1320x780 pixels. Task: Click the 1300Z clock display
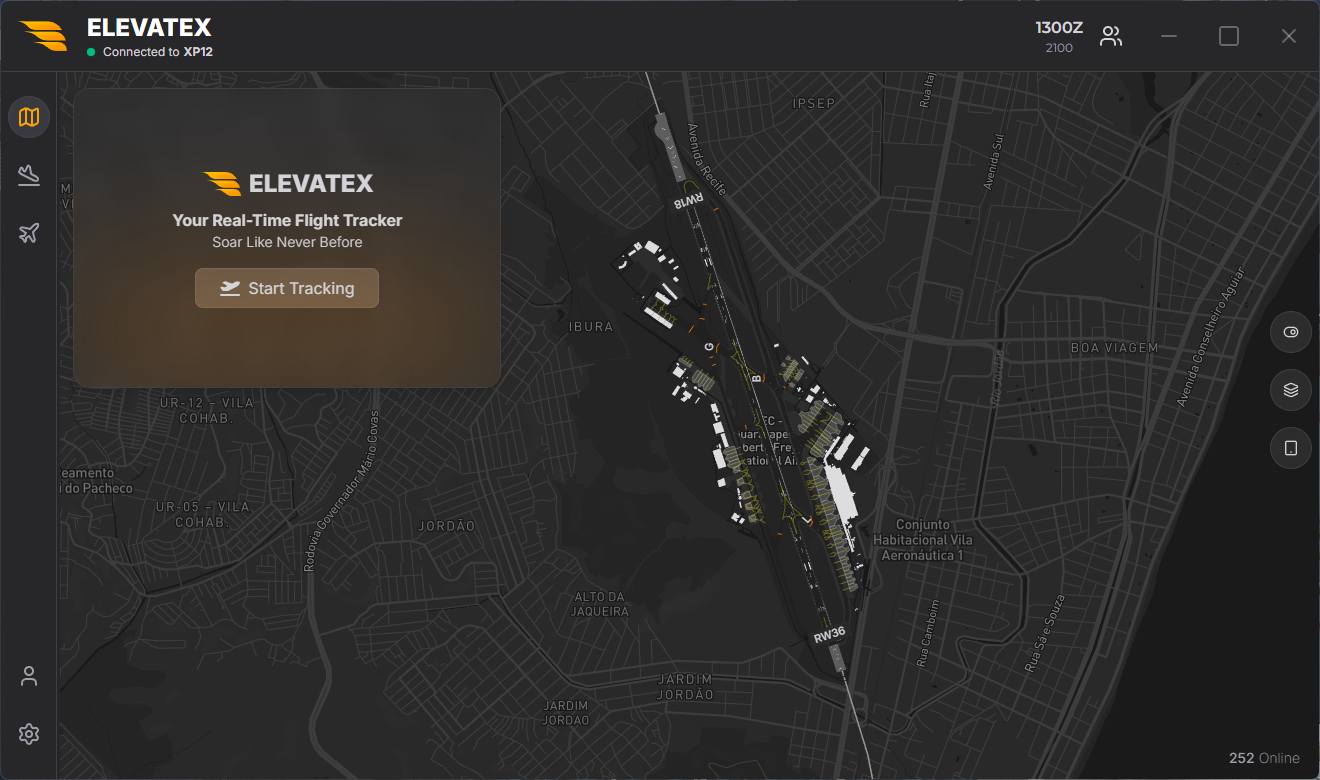coord(1059,27)
